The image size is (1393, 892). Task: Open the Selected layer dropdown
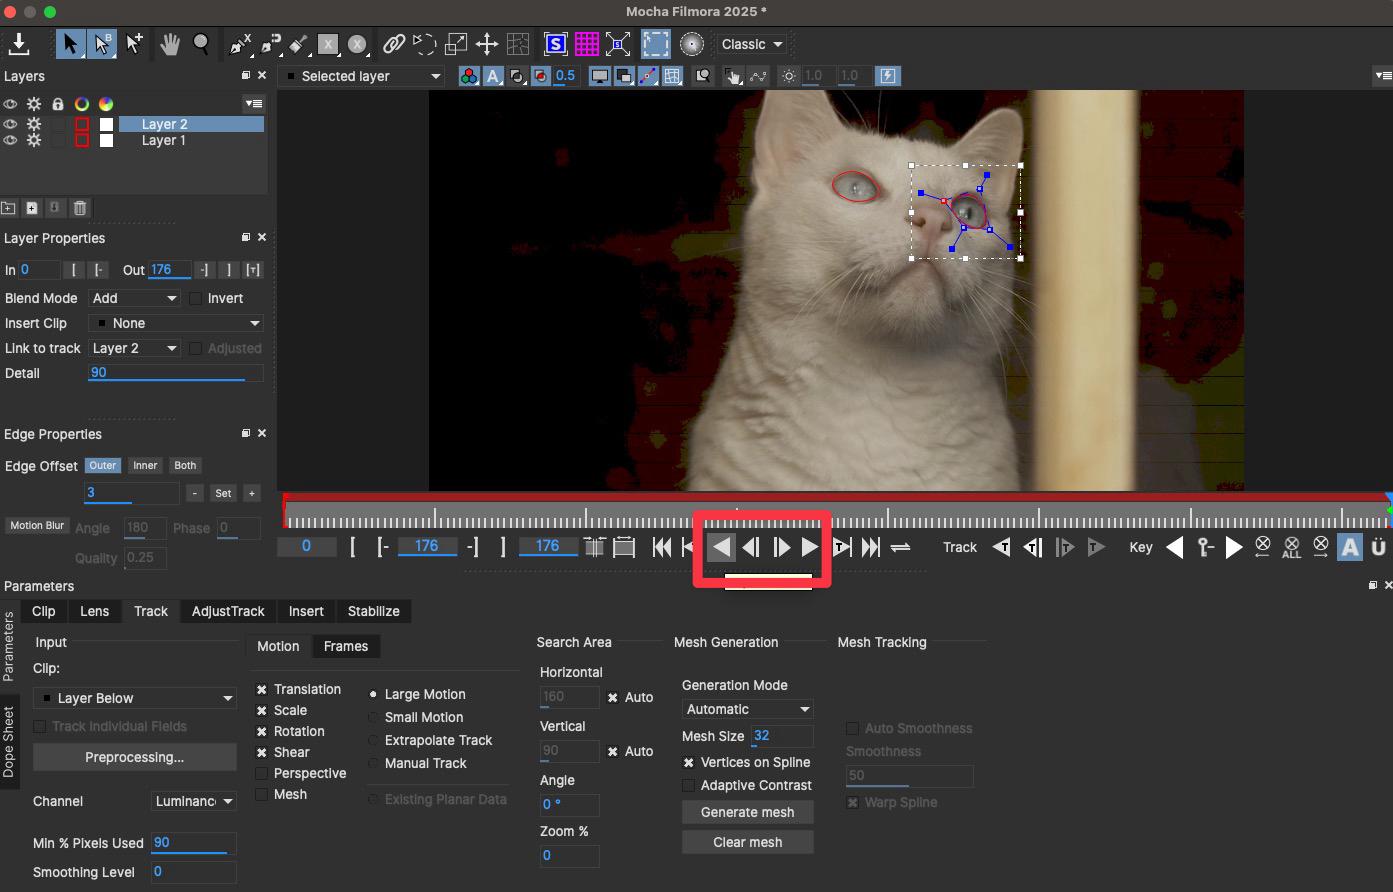[362, 76]
